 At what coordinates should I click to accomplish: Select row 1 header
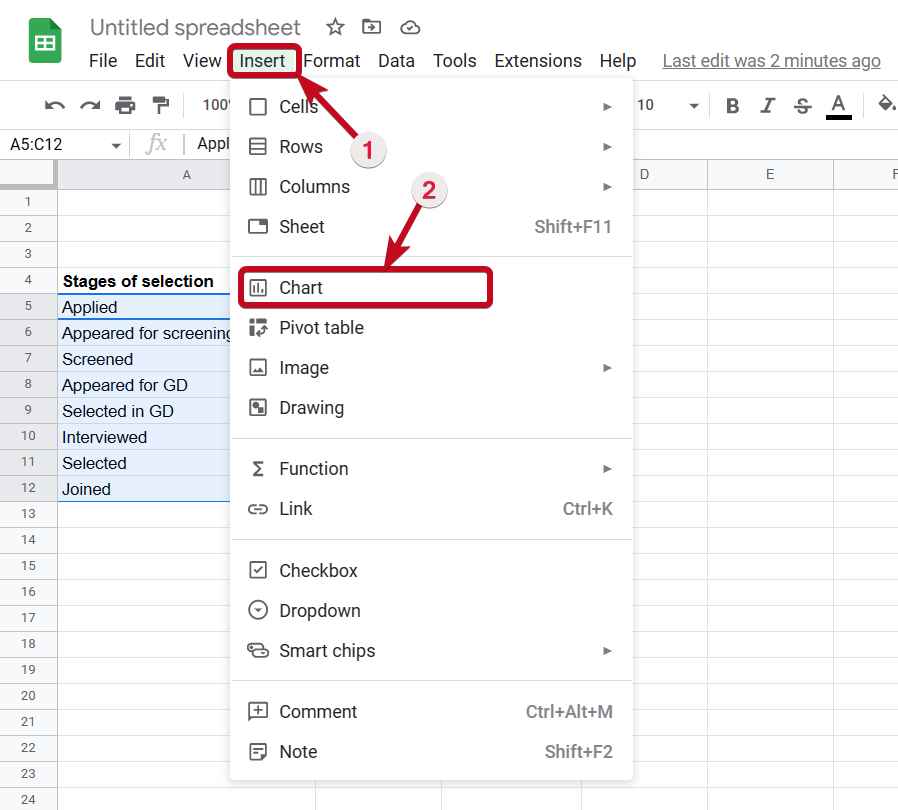pos(28,202)
